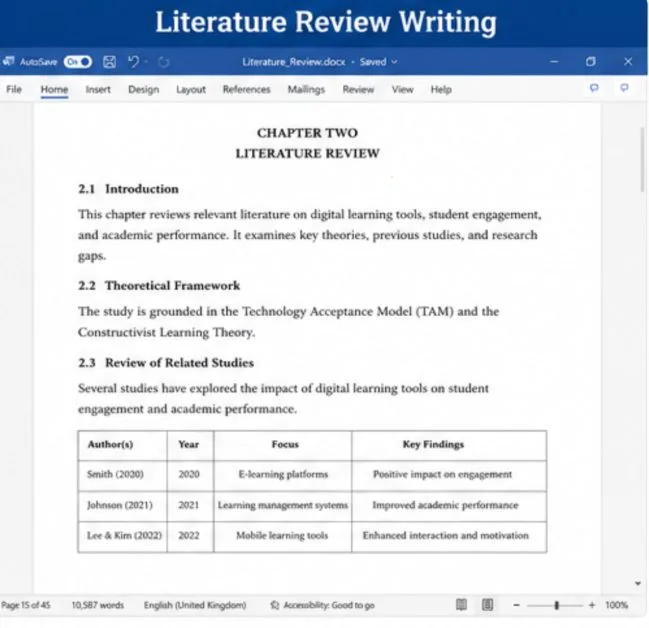Click the Lee & Kim (2022) cell
This screenshot has height=628, width=649.
point(123,537)
